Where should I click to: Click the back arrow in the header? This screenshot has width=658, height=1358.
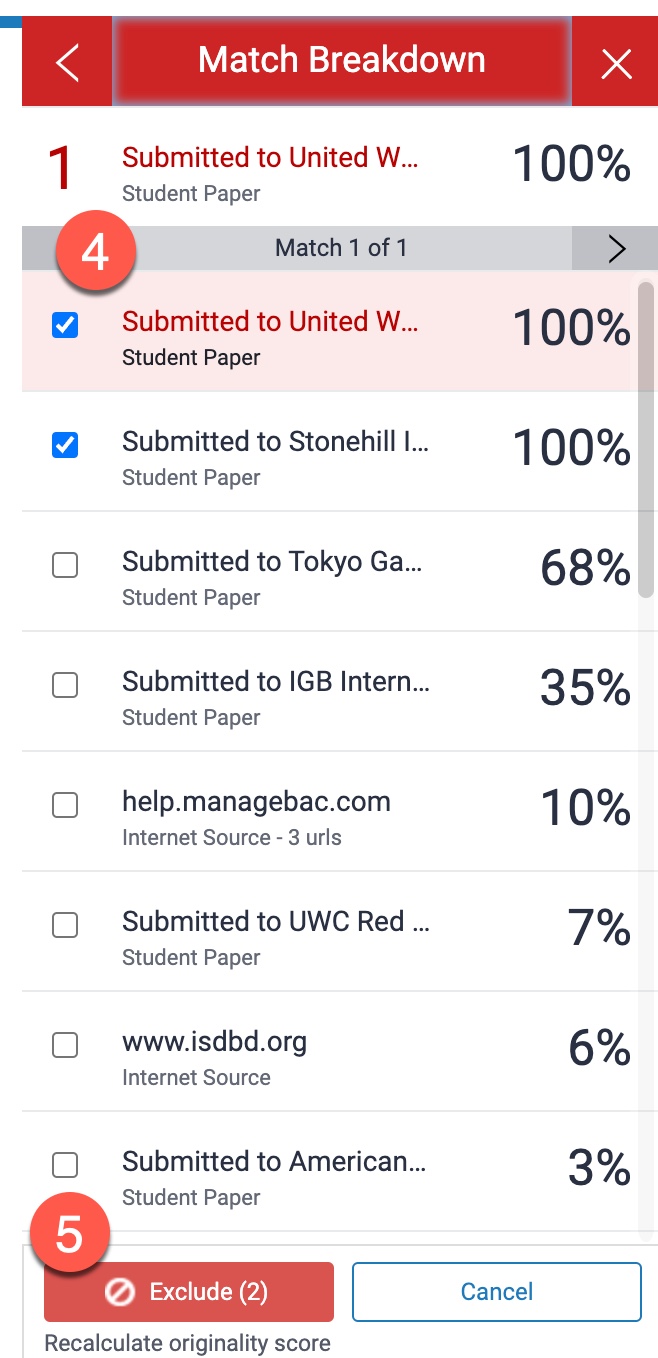coord(66,61)
